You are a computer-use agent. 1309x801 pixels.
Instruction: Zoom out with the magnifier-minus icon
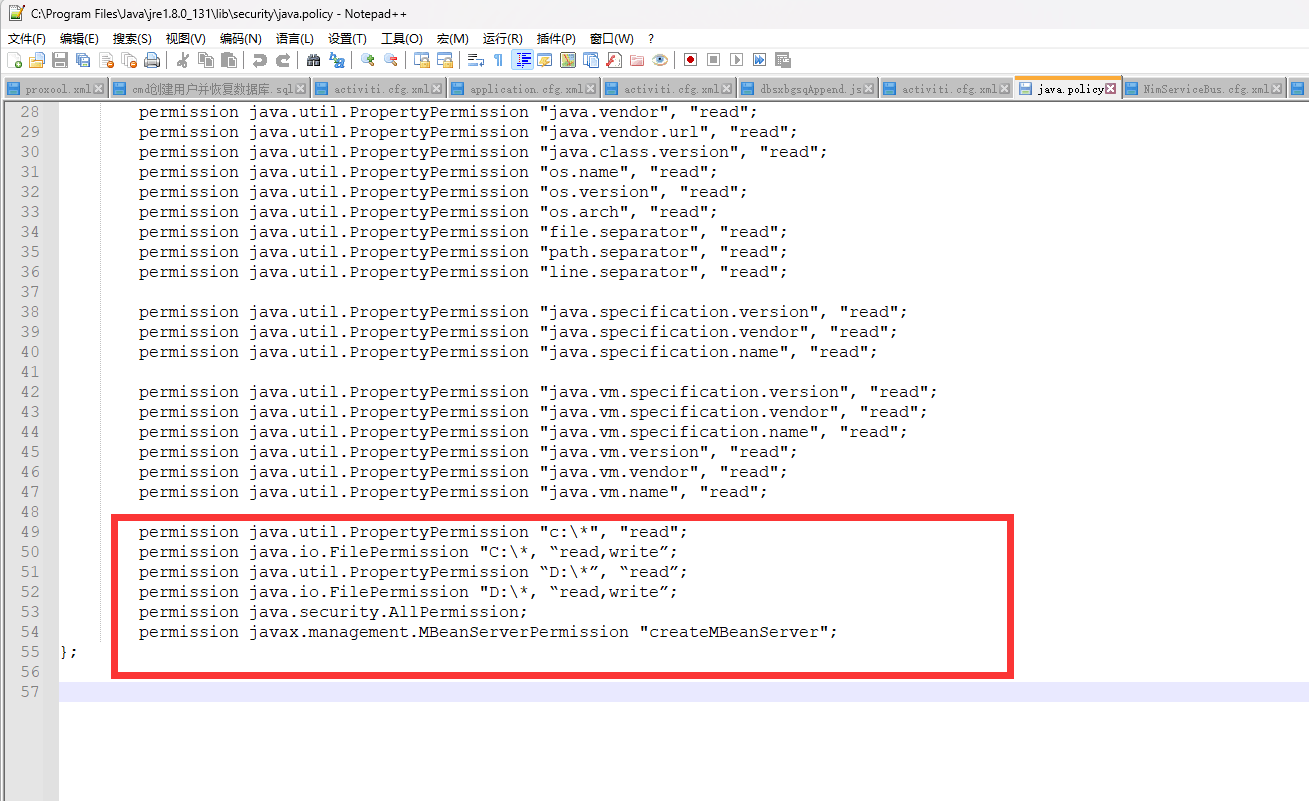point(390,60)
